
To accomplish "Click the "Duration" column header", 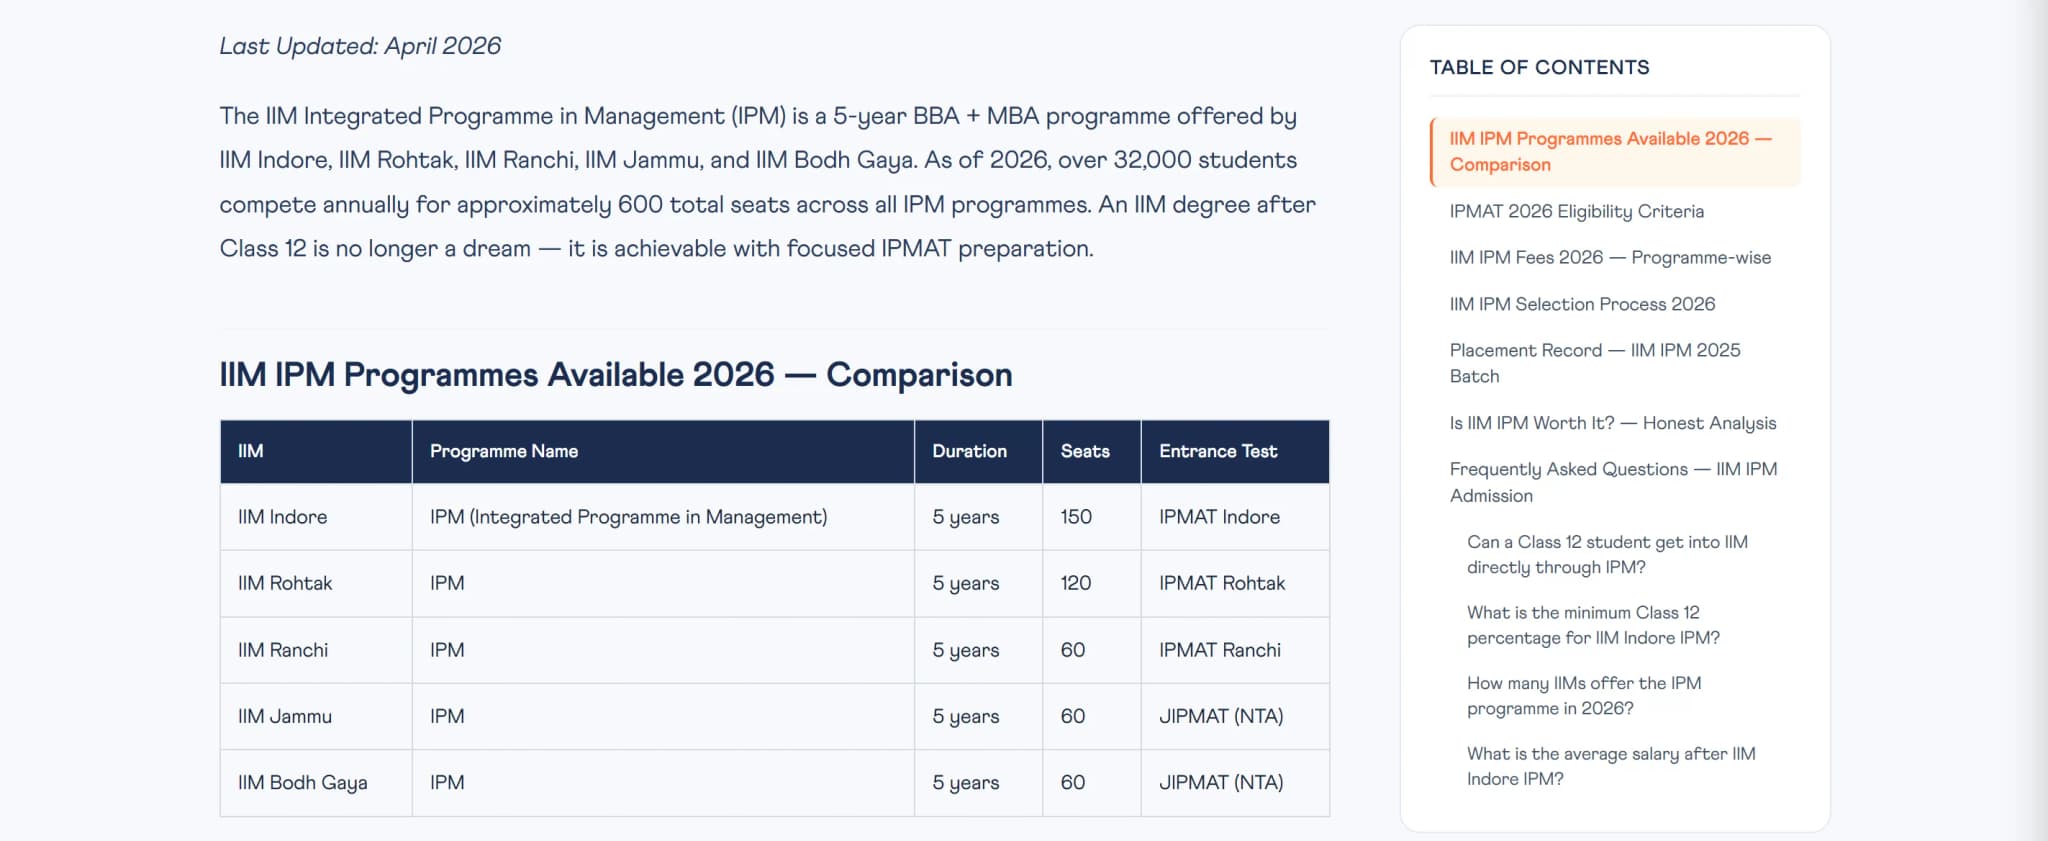I will pos(978,452).
